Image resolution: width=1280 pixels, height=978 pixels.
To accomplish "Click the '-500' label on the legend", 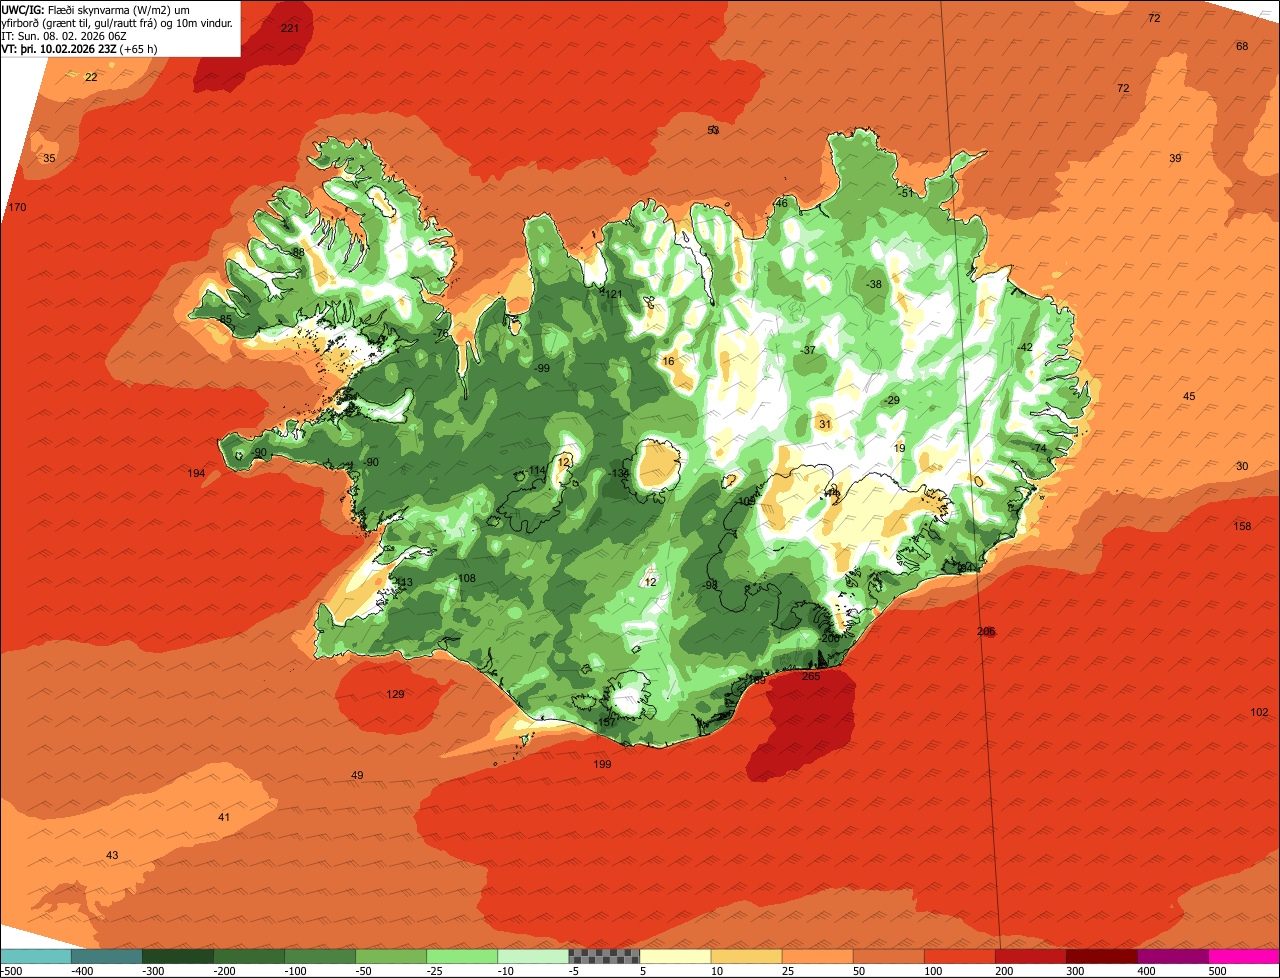I will (x=10, y=971).
